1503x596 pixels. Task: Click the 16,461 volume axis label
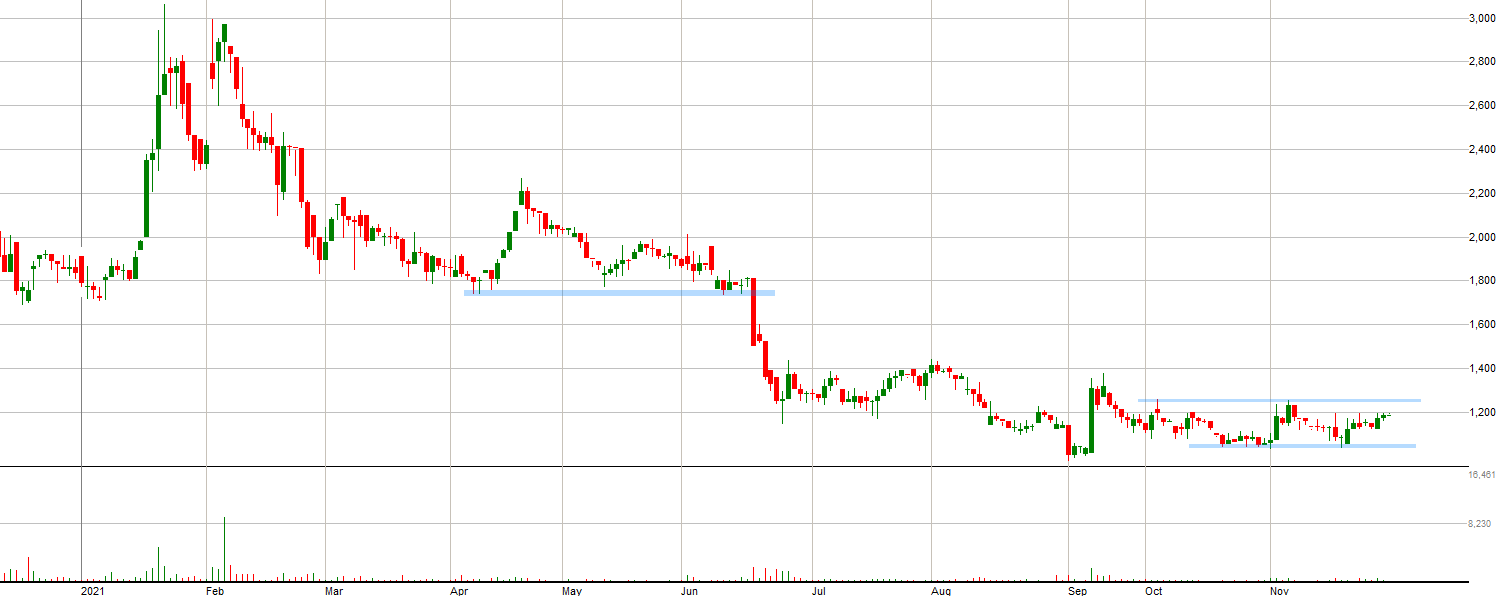(x=1482, y=475)
